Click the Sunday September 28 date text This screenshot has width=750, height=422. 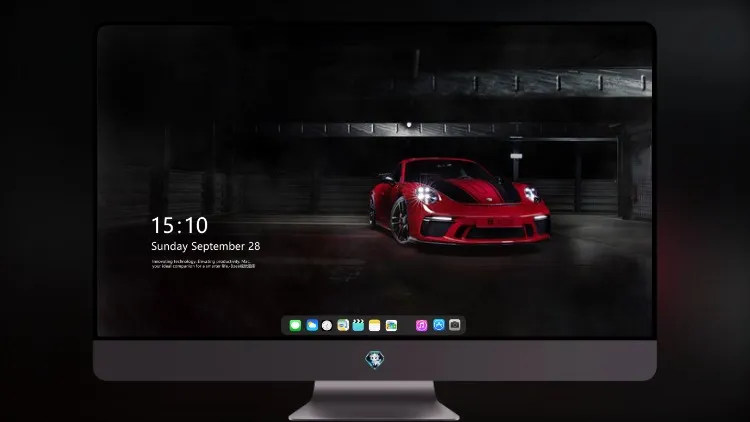[x=206, y=246]
